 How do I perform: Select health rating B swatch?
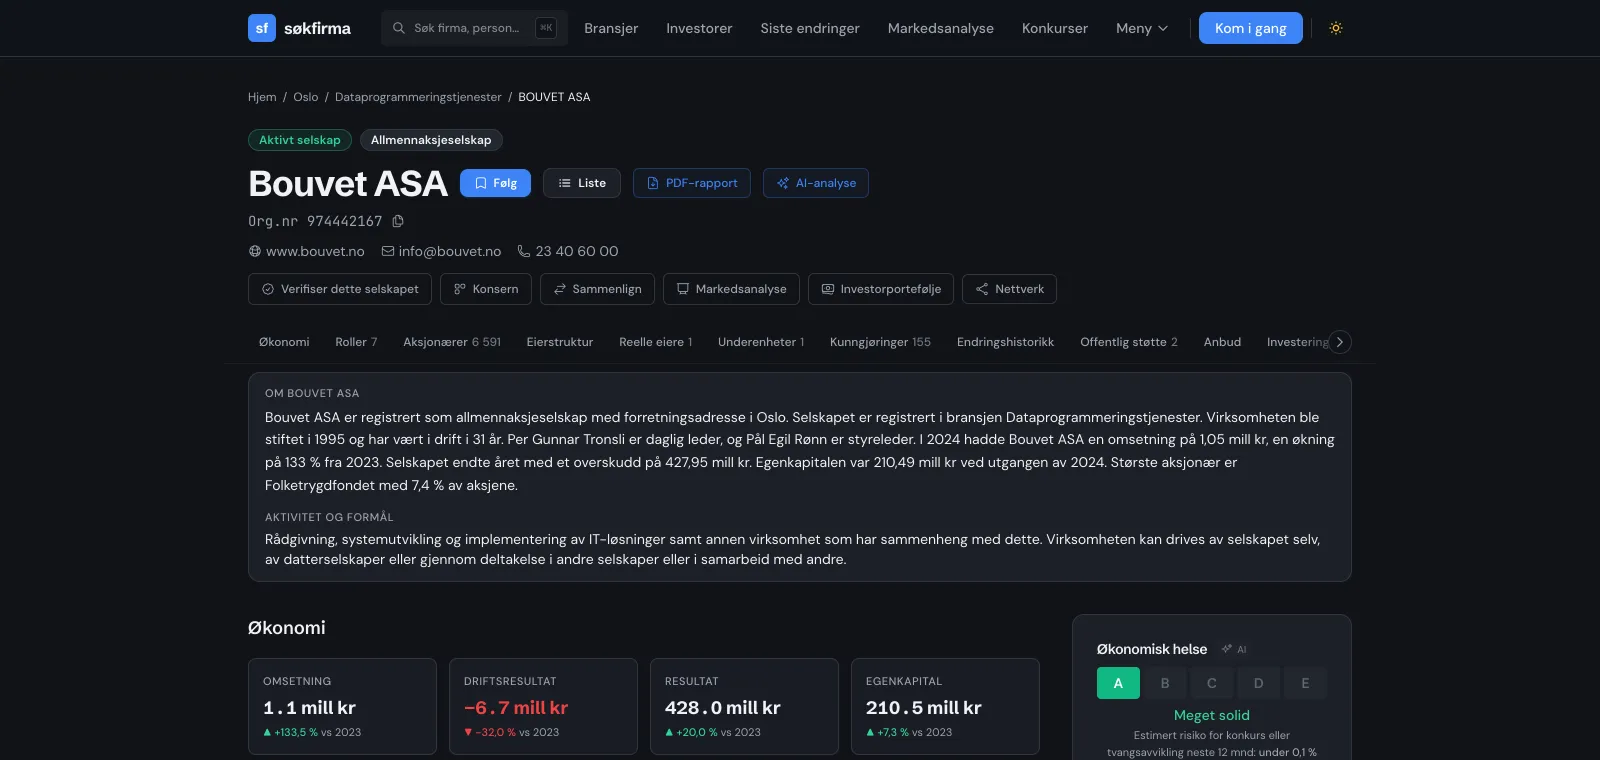1165,683
